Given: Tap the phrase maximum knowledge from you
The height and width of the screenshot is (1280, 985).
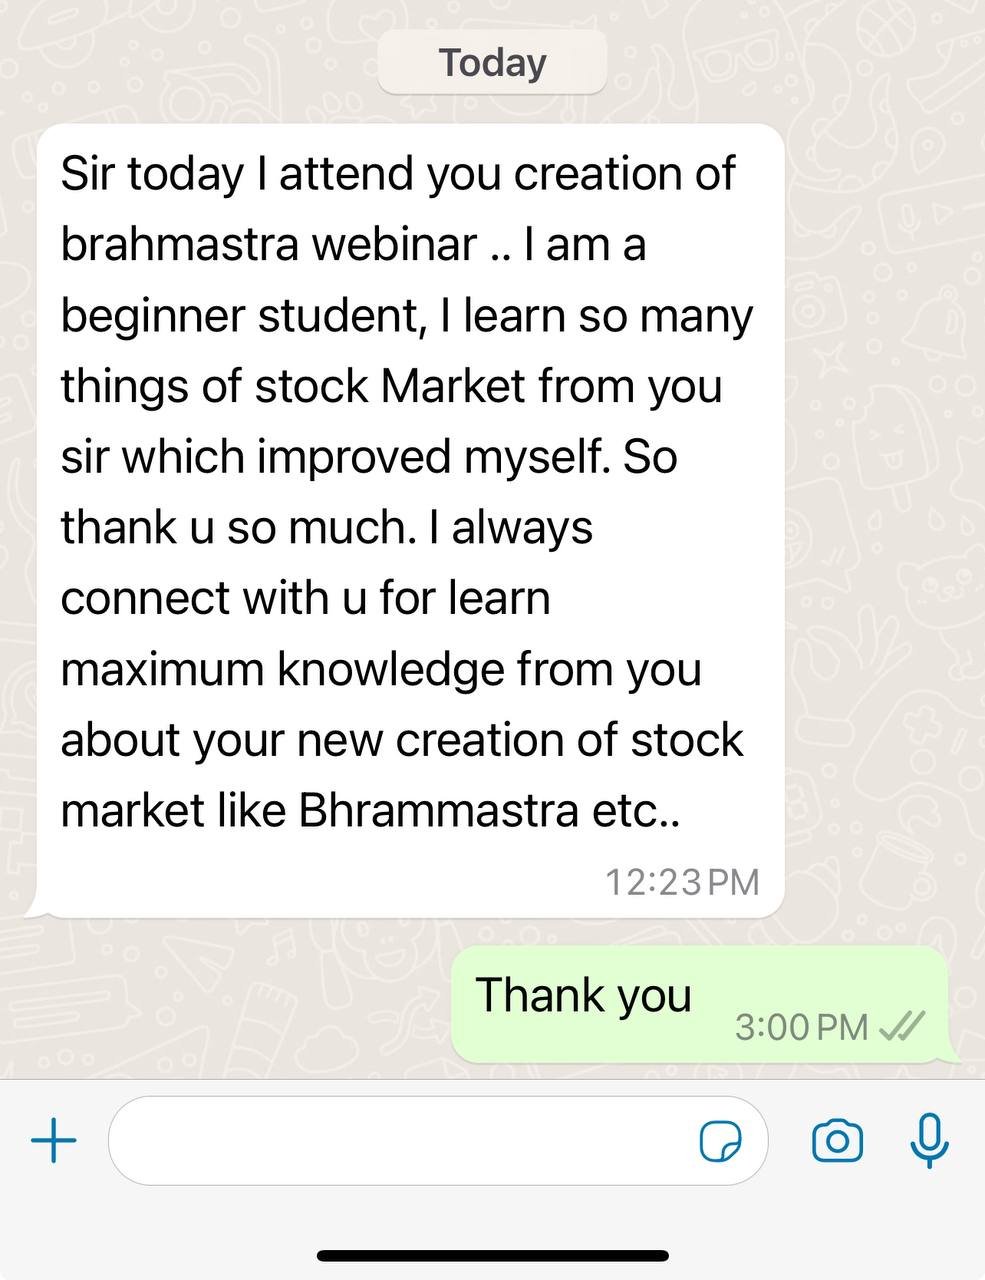Looking at the screenshot, I should (381, 670).
